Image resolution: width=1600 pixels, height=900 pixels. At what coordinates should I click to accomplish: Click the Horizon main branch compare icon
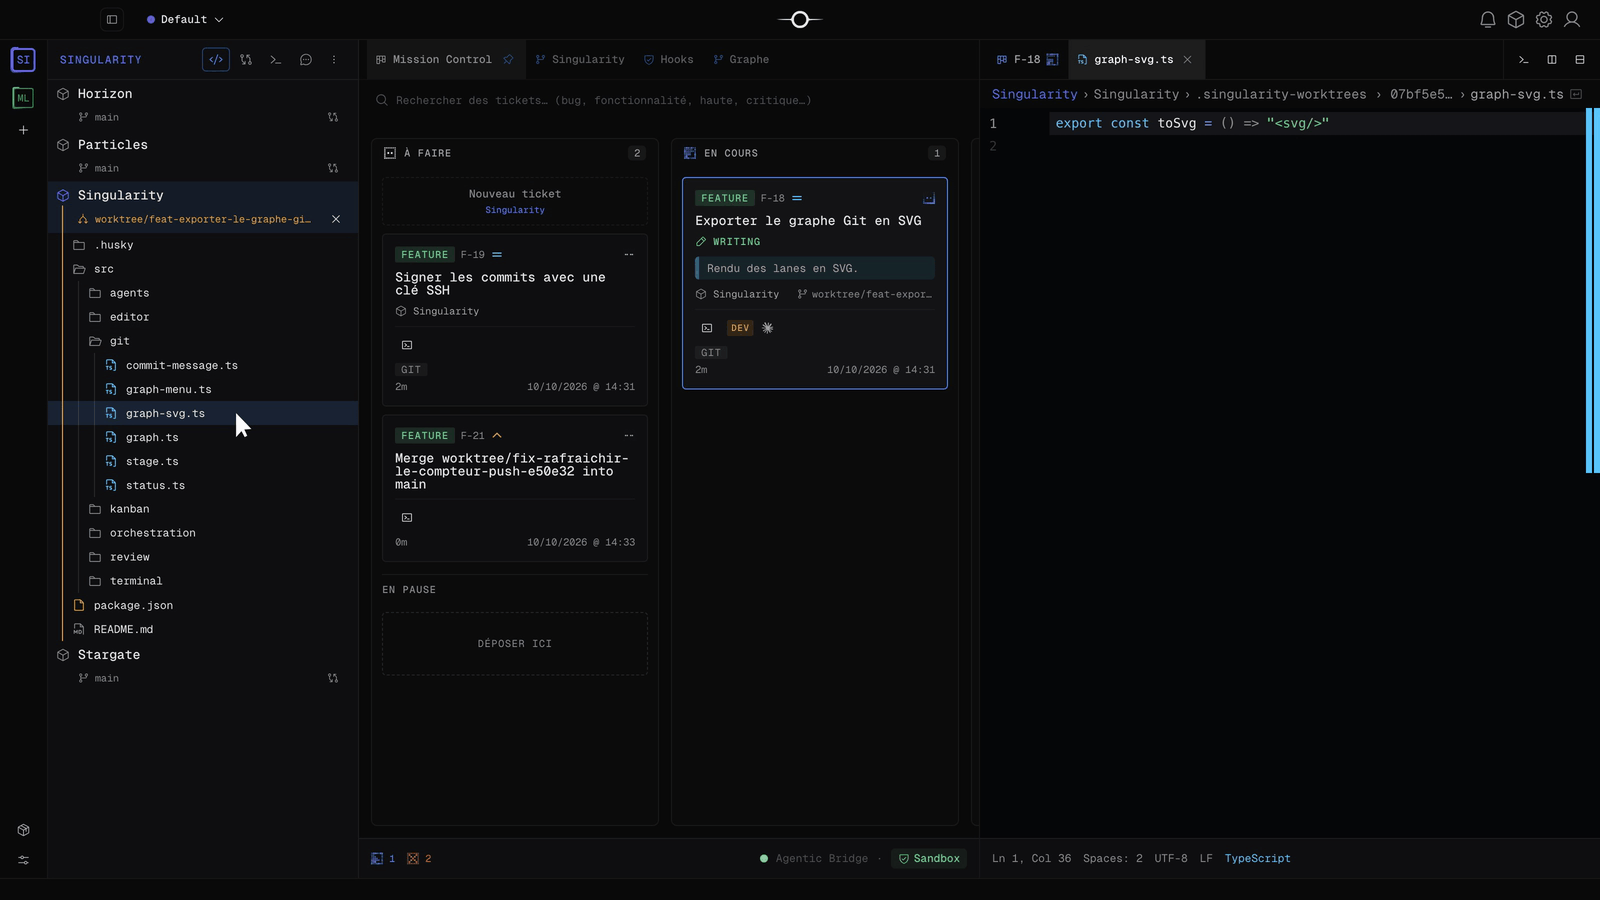click(333, 117)
